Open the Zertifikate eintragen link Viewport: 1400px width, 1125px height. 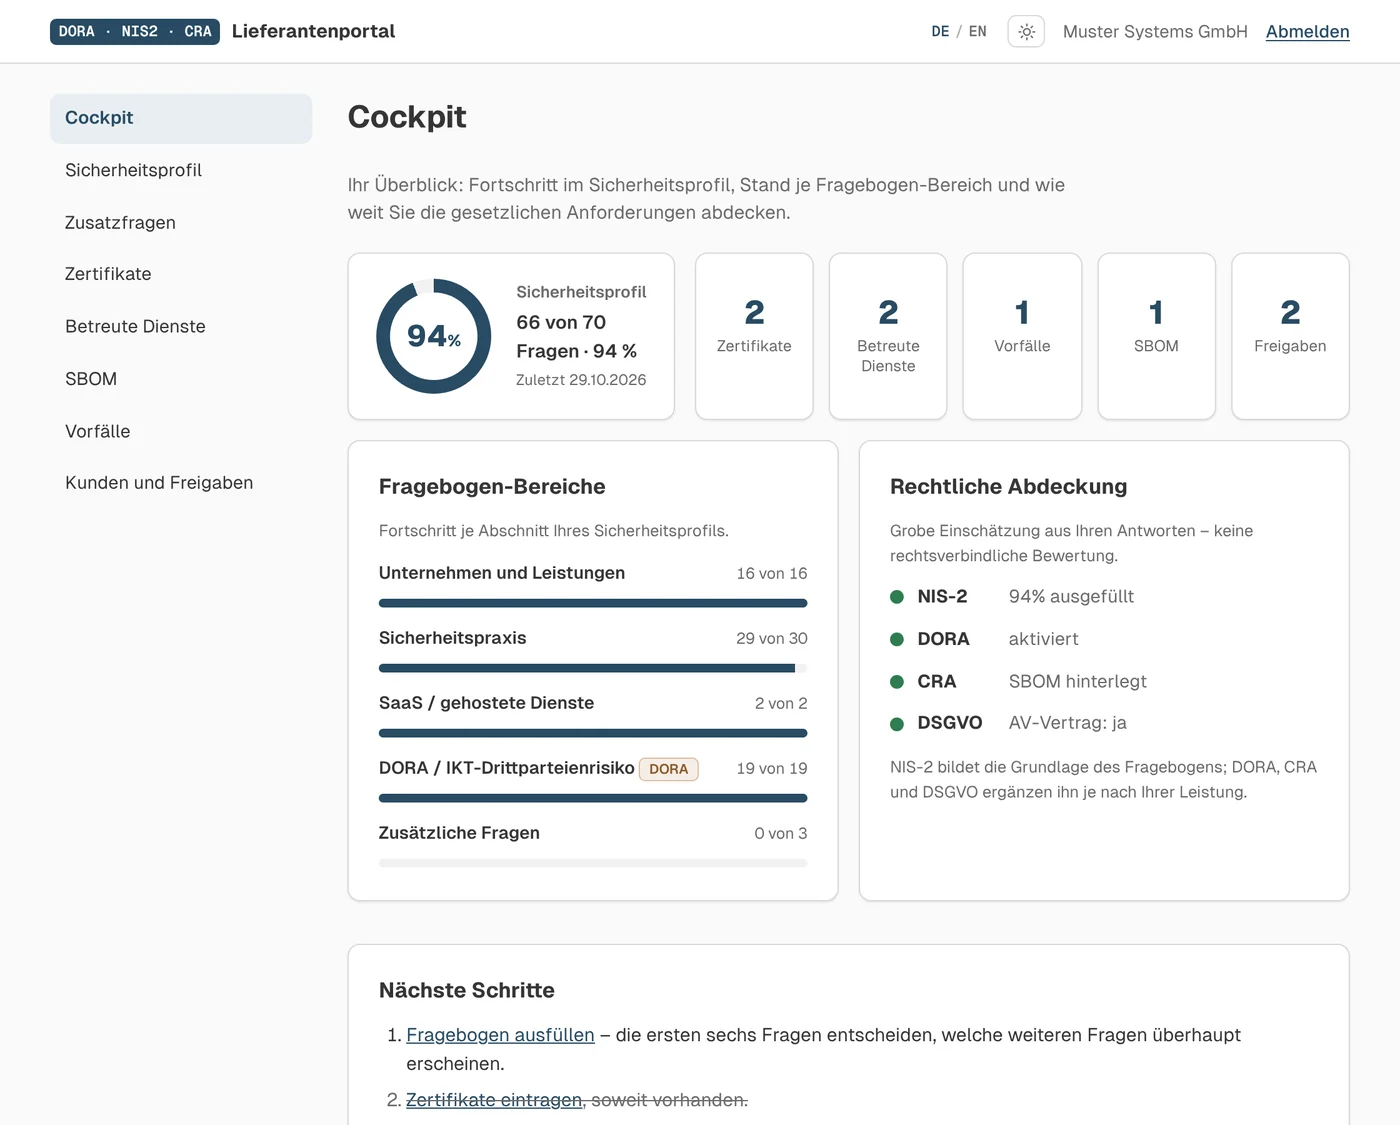click(x=494, y=1100)
